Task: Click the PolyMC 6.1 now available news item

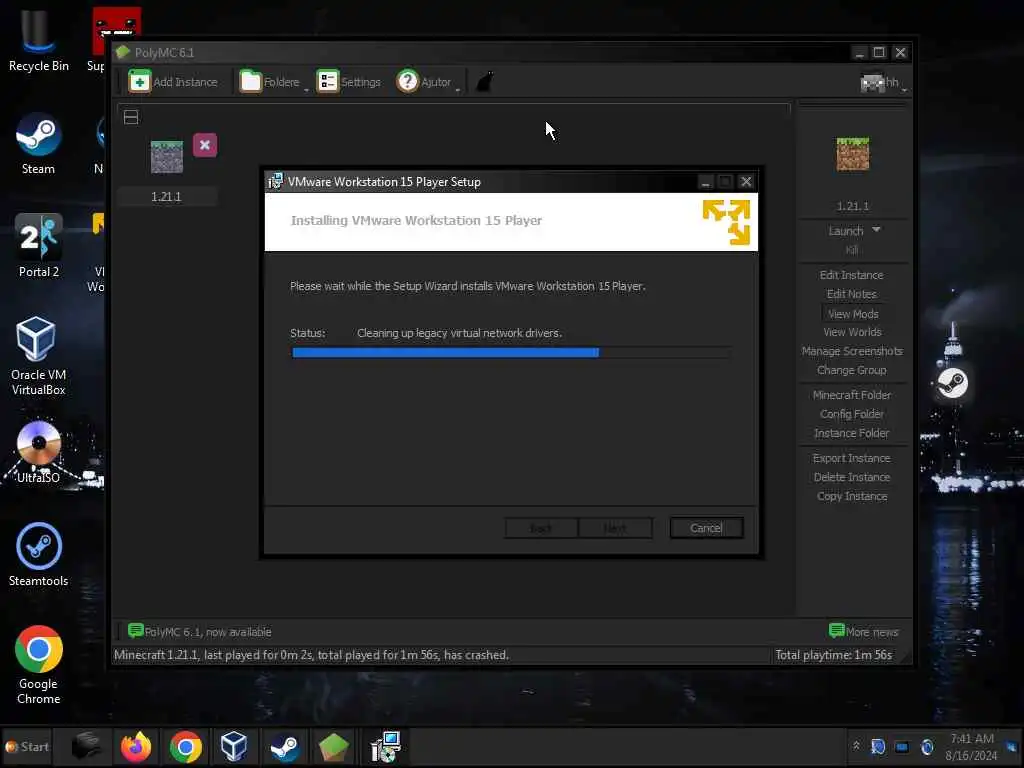Action: point(200,632)
